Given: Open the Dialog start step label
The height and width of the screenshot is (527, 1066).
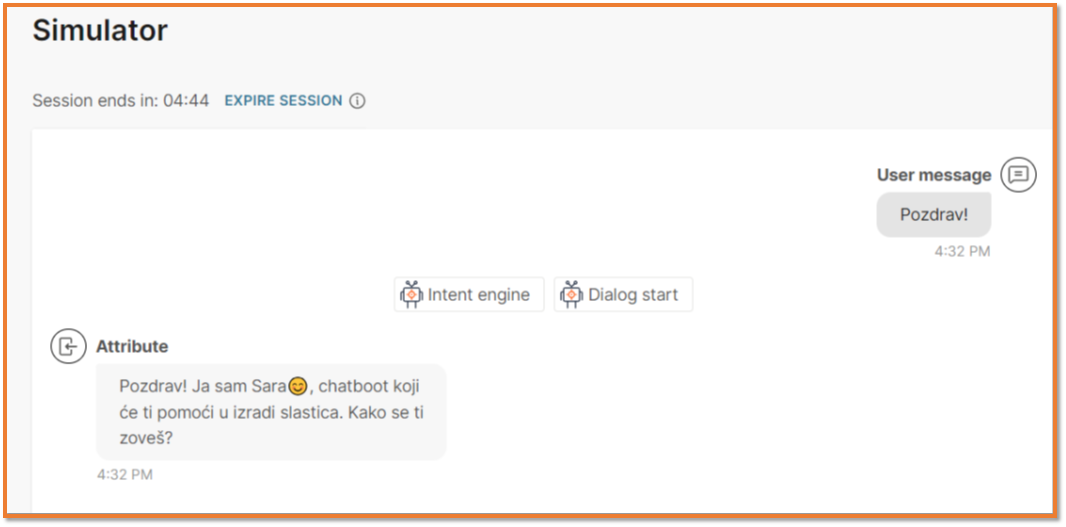Looking at the screenshot, I should click(x=632, y=295).
